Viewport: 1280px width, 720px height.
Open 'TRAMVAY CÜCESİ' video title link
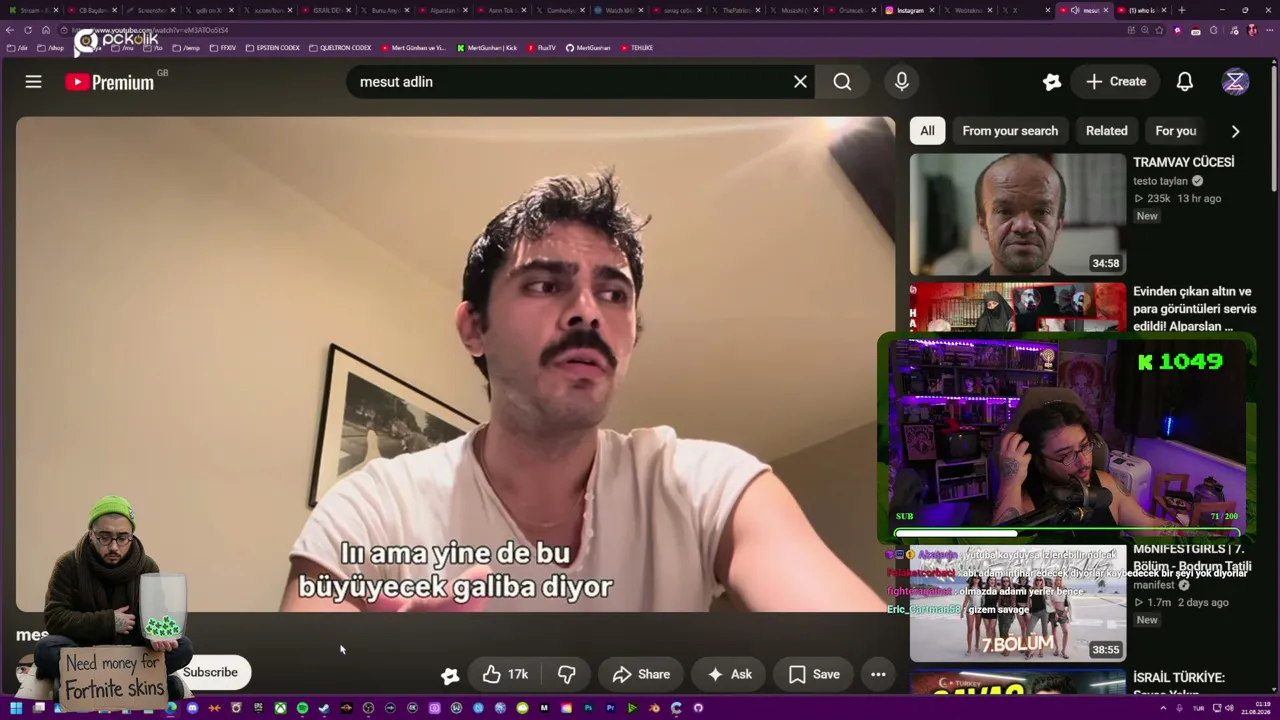(1184, 162)
